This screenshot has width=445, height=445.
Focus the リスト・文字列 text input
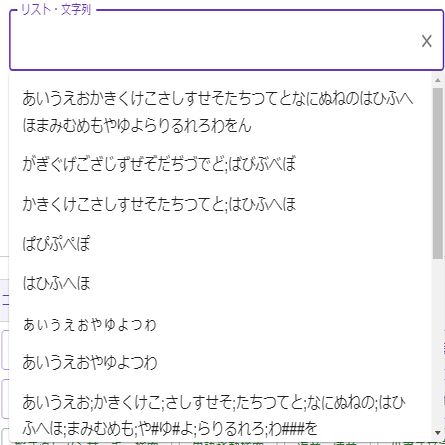[213, 41]
